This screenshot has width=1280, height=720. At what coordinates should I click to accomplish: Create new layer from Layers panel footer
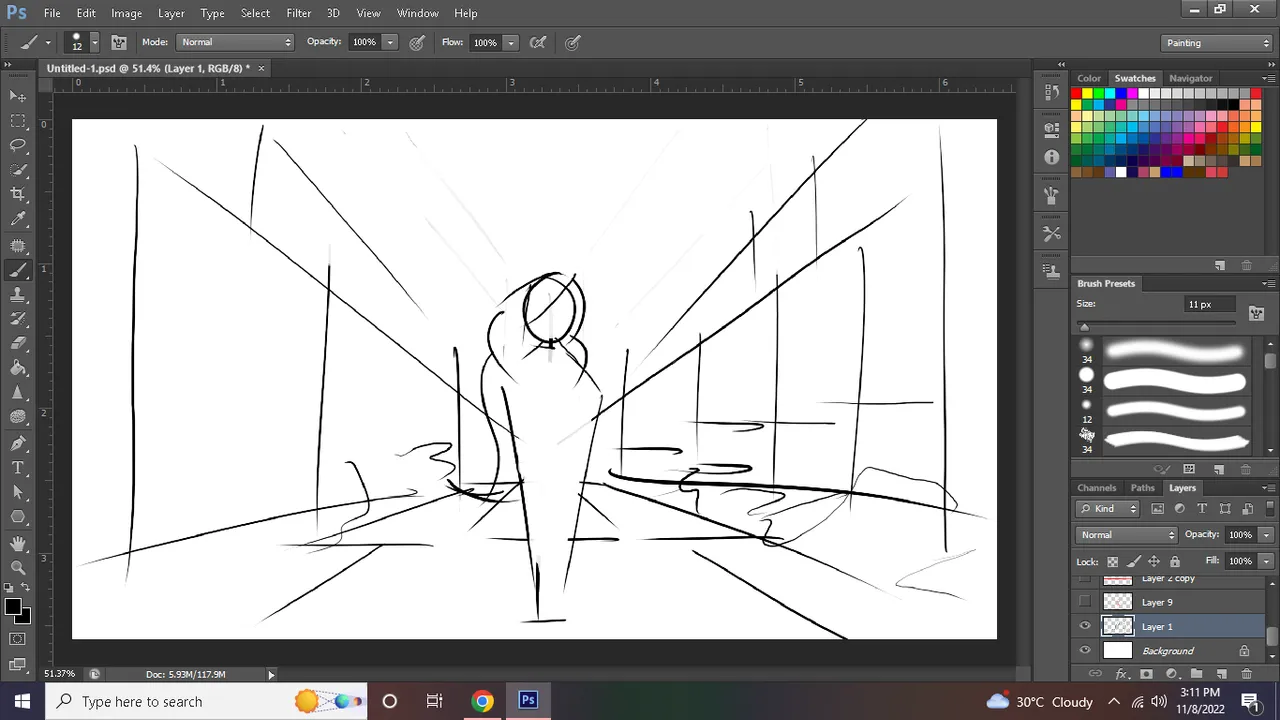[1221, 674]
